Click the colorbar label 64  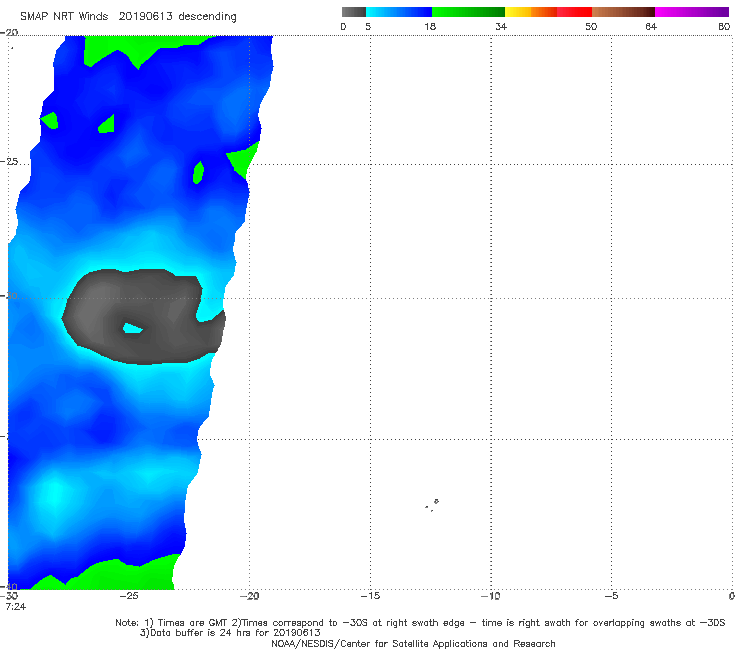tap(651, 26)
